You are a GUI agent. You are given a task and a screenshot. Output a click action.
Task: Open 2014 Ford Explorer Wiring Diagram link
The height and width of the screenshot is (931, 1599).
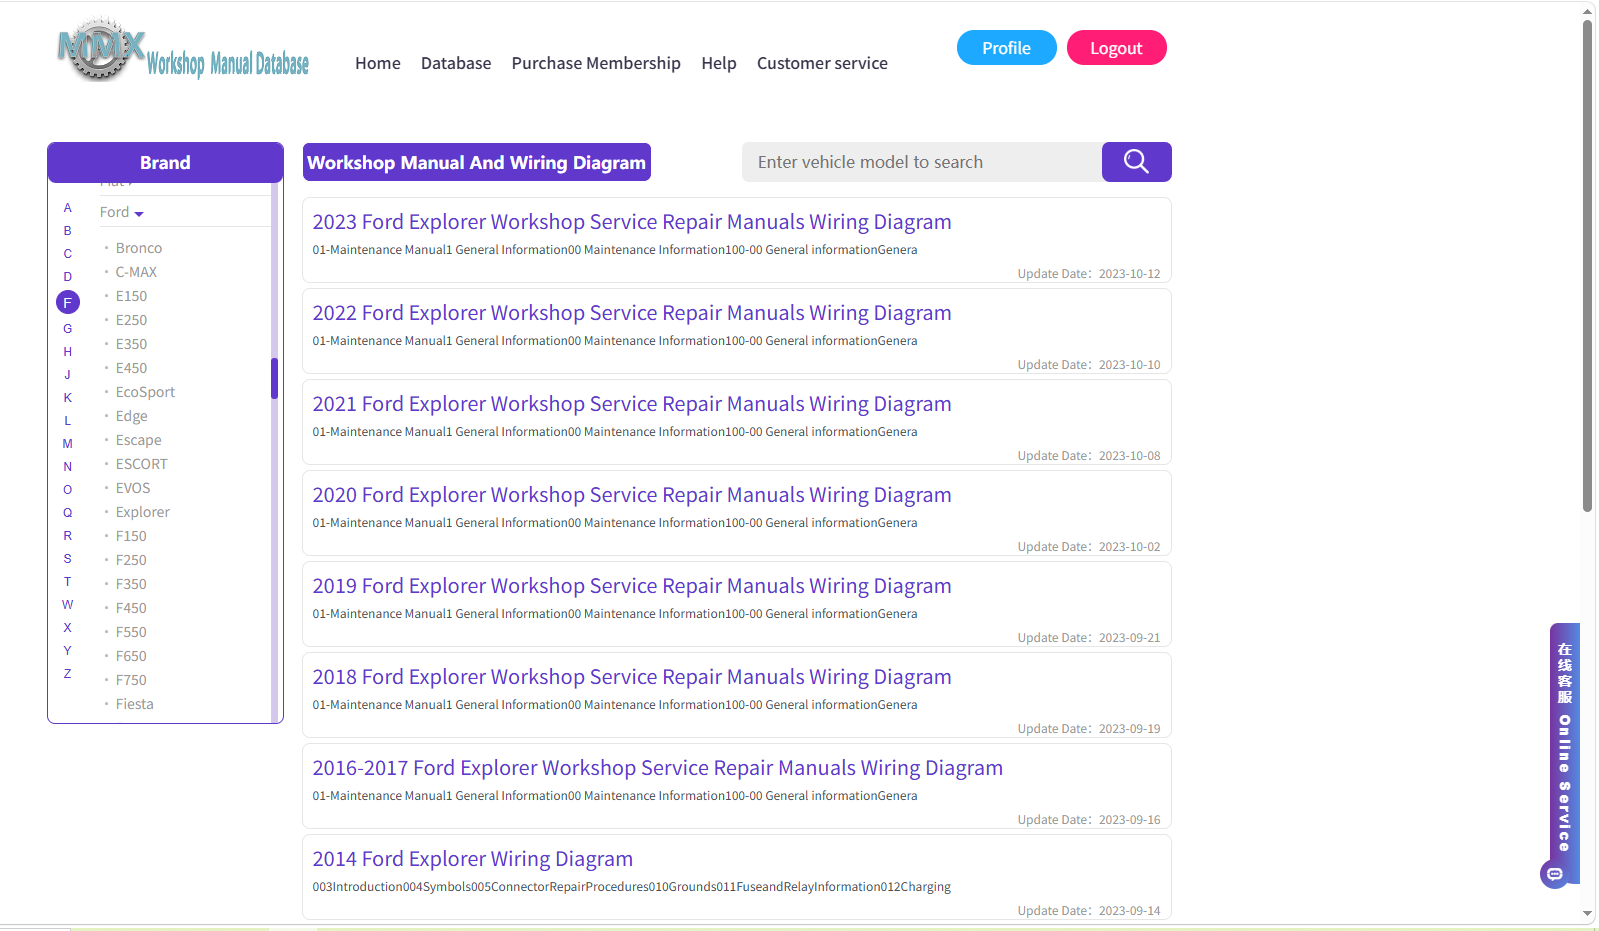point(473,859)
